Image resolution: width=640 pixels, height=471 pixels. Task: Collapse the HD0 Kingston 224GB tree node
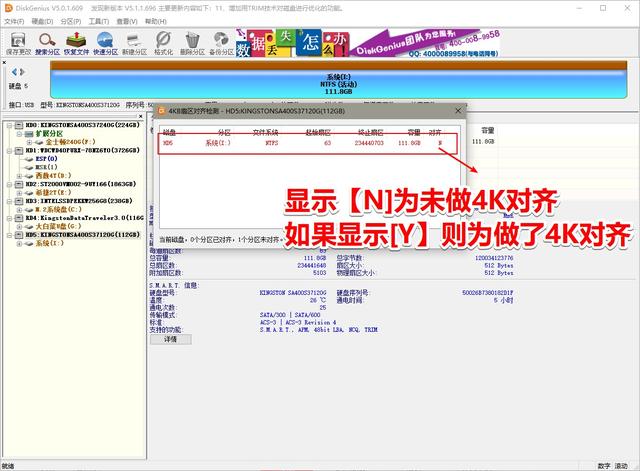(9, 125)
